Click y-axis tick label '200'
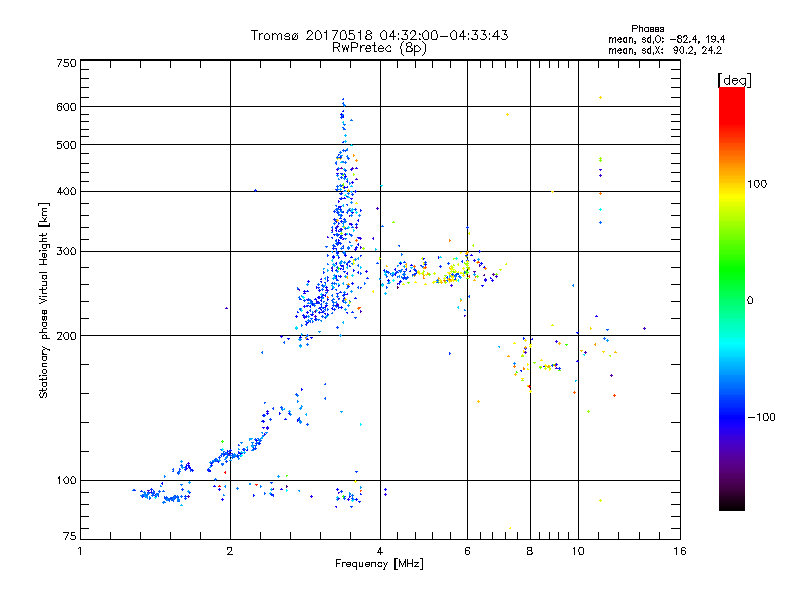The width and height of the screenshot is (800, 600). [66, 336]
